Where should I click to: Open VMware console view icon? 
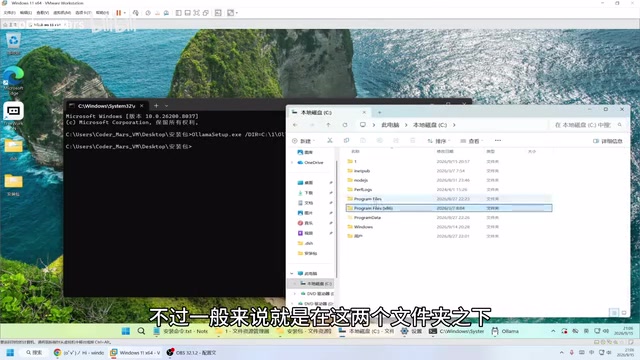tap(218, 13)
